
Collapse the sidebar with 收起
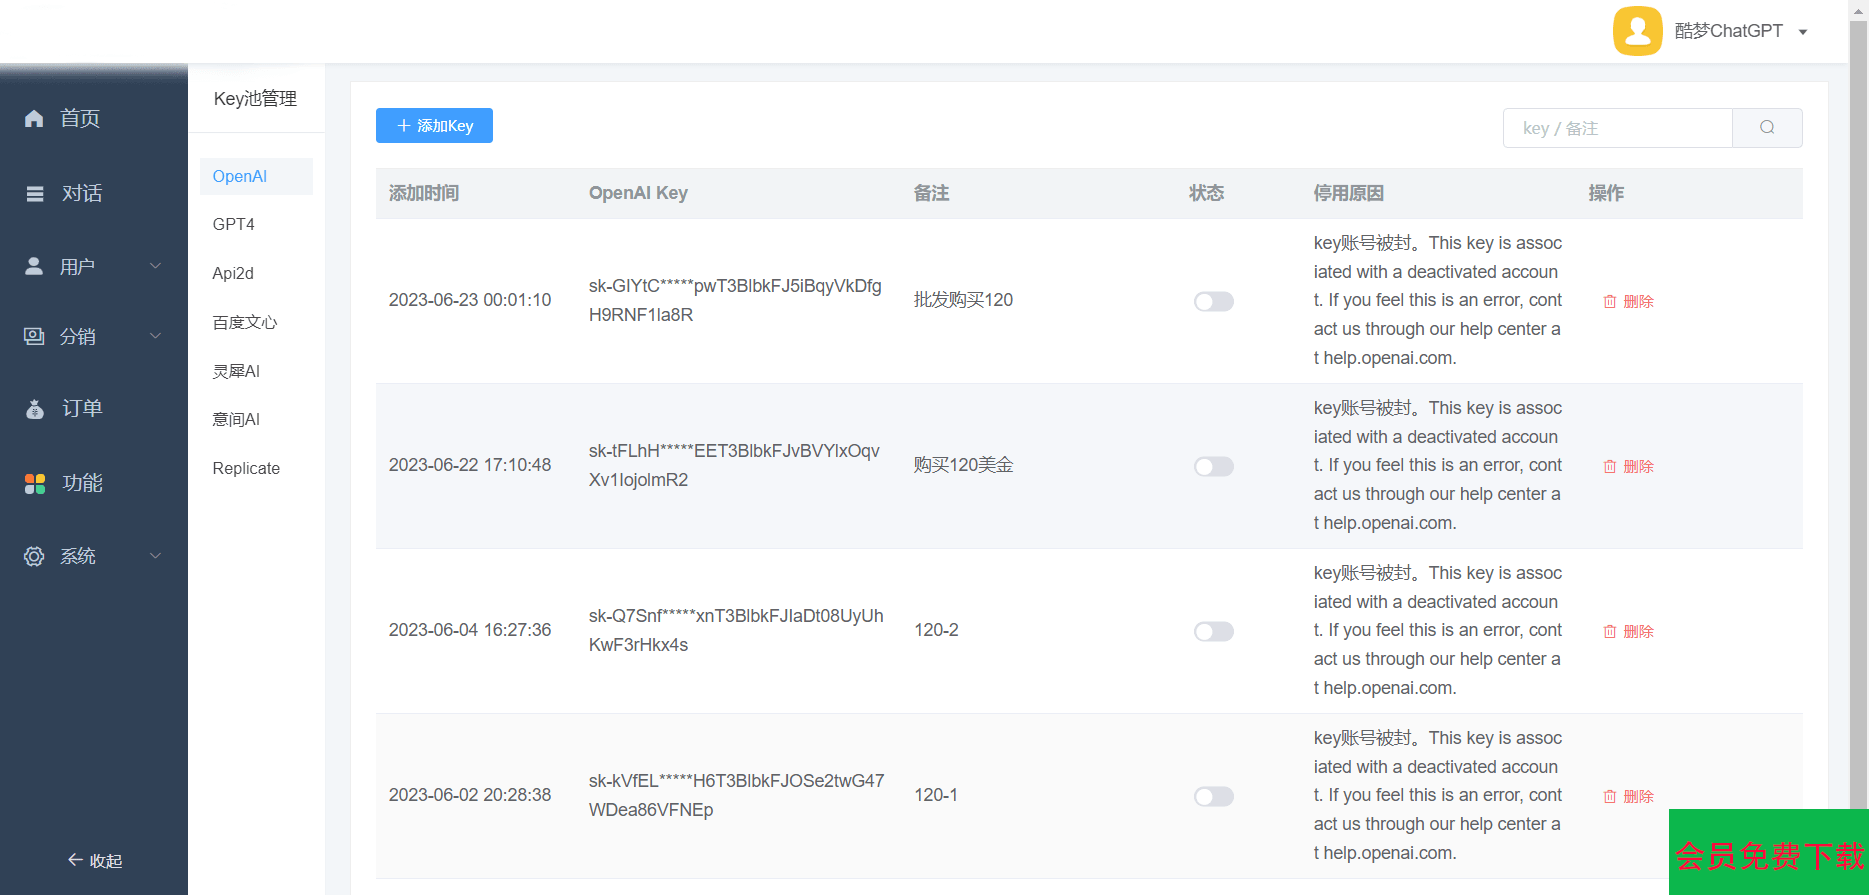pyautogui.click(x=94, y=861)
